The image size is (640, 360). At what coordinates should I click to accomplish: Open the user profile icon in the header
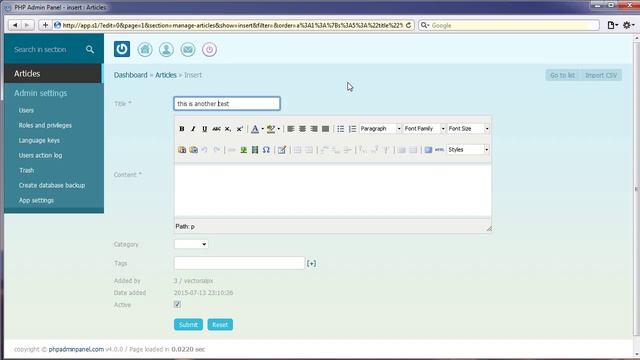tap(166, 49)
